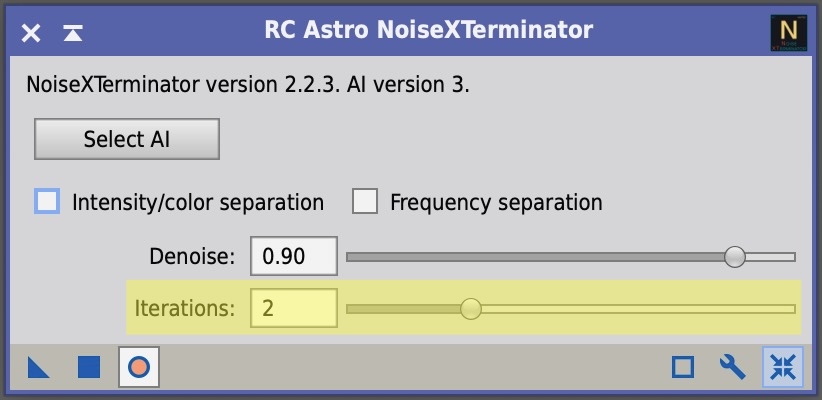Enable Frequency separation checkbox
This screenshot has height=400, width=822.
click(365, 202)
